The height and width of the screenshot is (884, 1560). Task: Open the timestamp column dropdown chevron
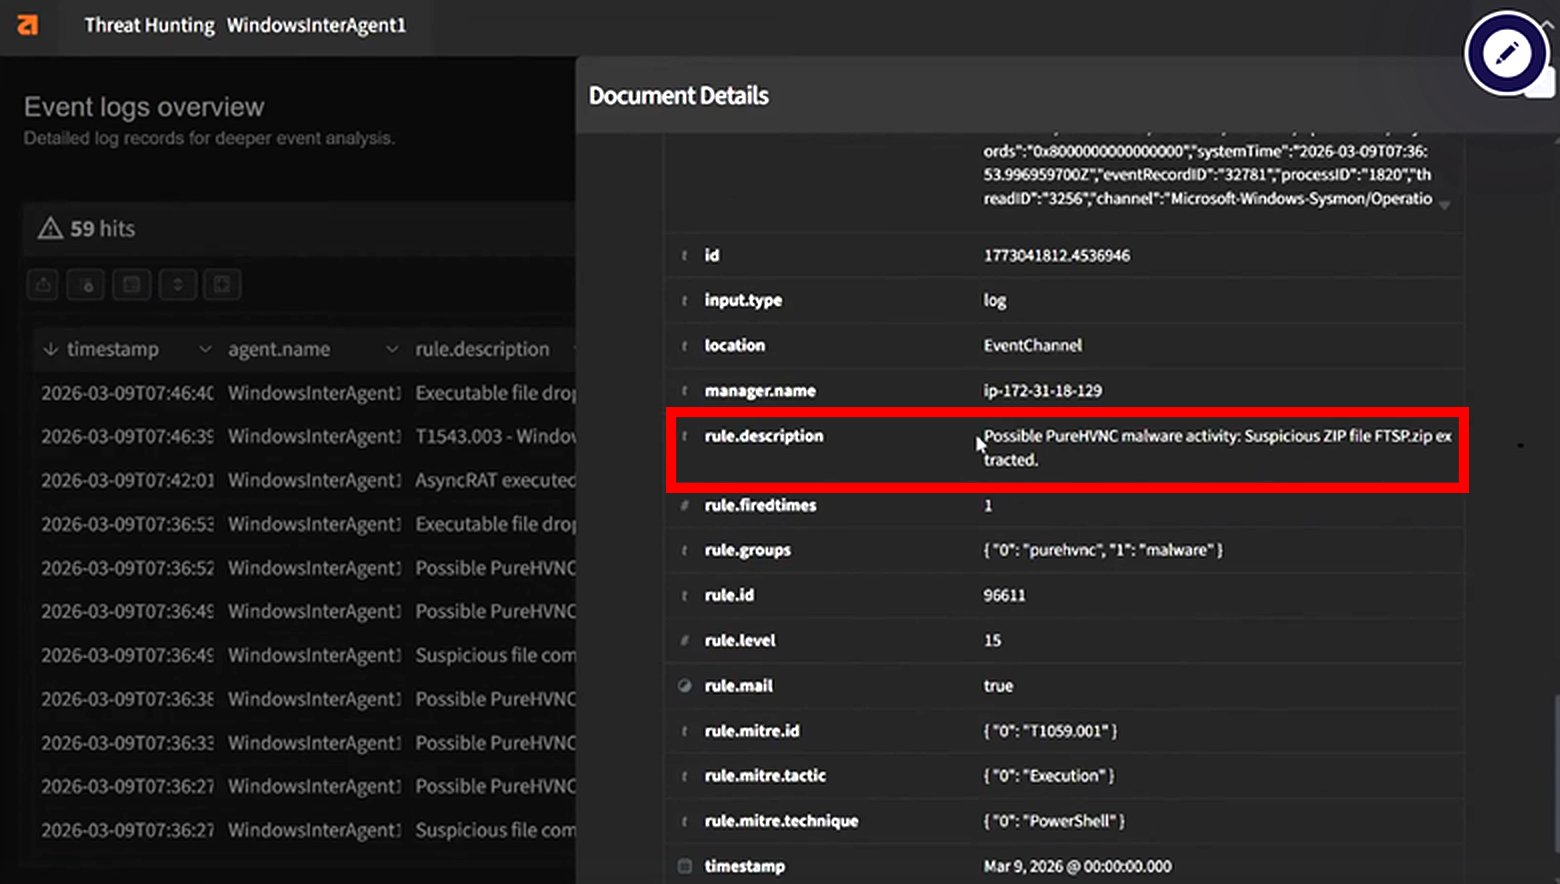(205, 349)
